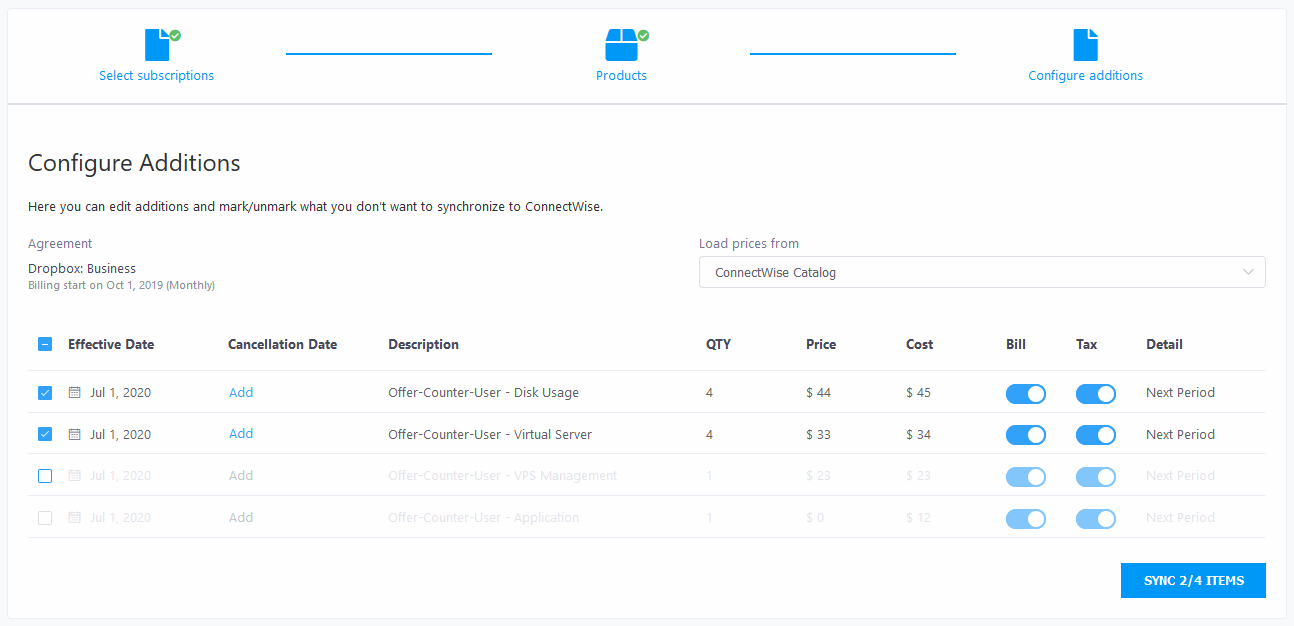This screenshot has height=626, width=1294.
Task: Toggle the select-all header checkbox
Action: click(45, 345)
